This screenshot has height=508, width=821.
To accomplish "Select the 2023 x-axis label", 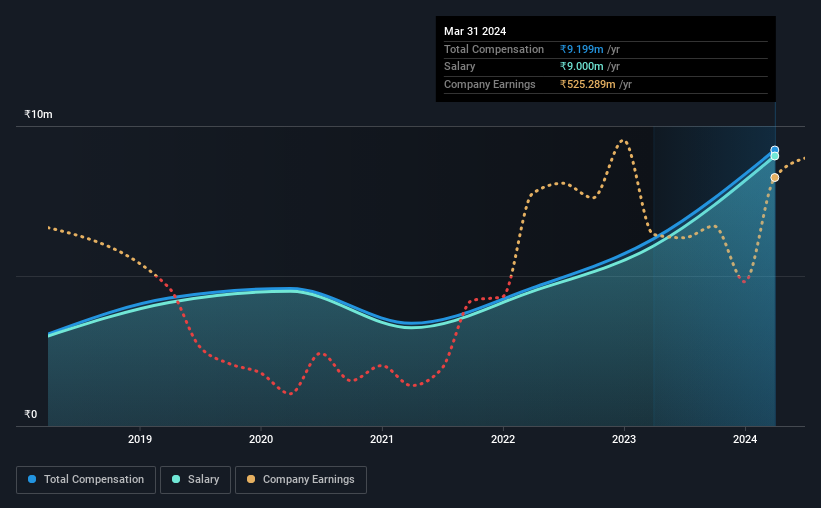I will point(624,439).
